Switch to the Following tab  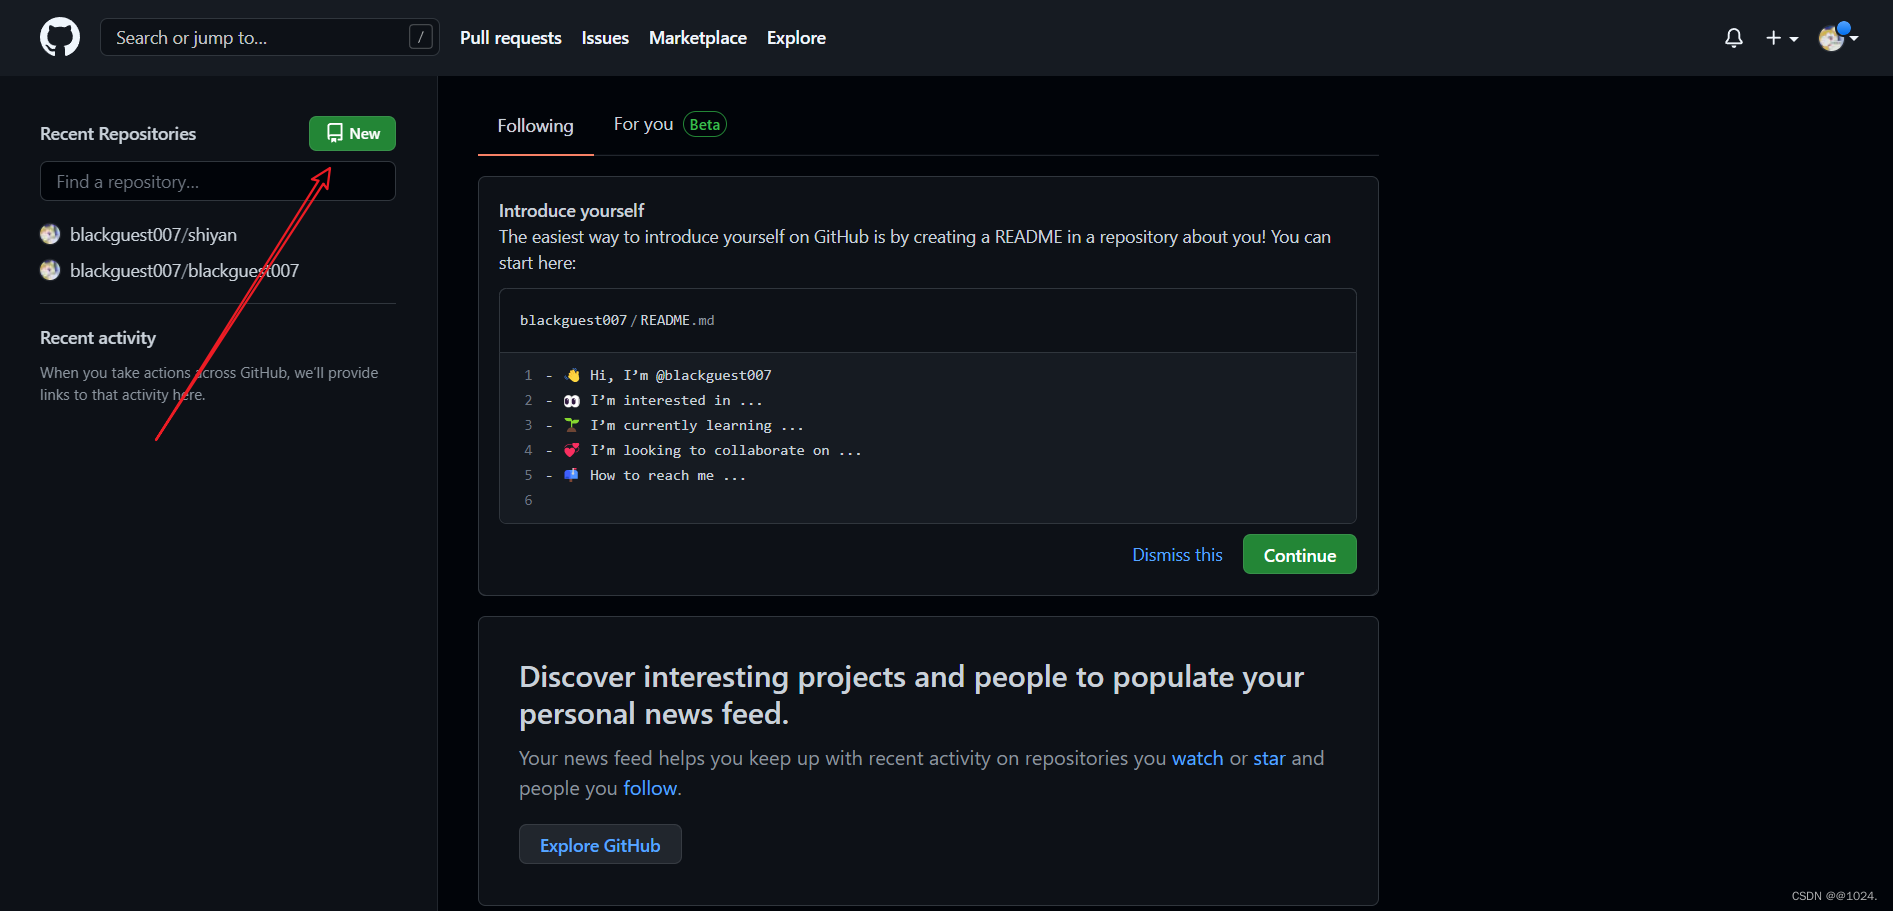(536, 126)
